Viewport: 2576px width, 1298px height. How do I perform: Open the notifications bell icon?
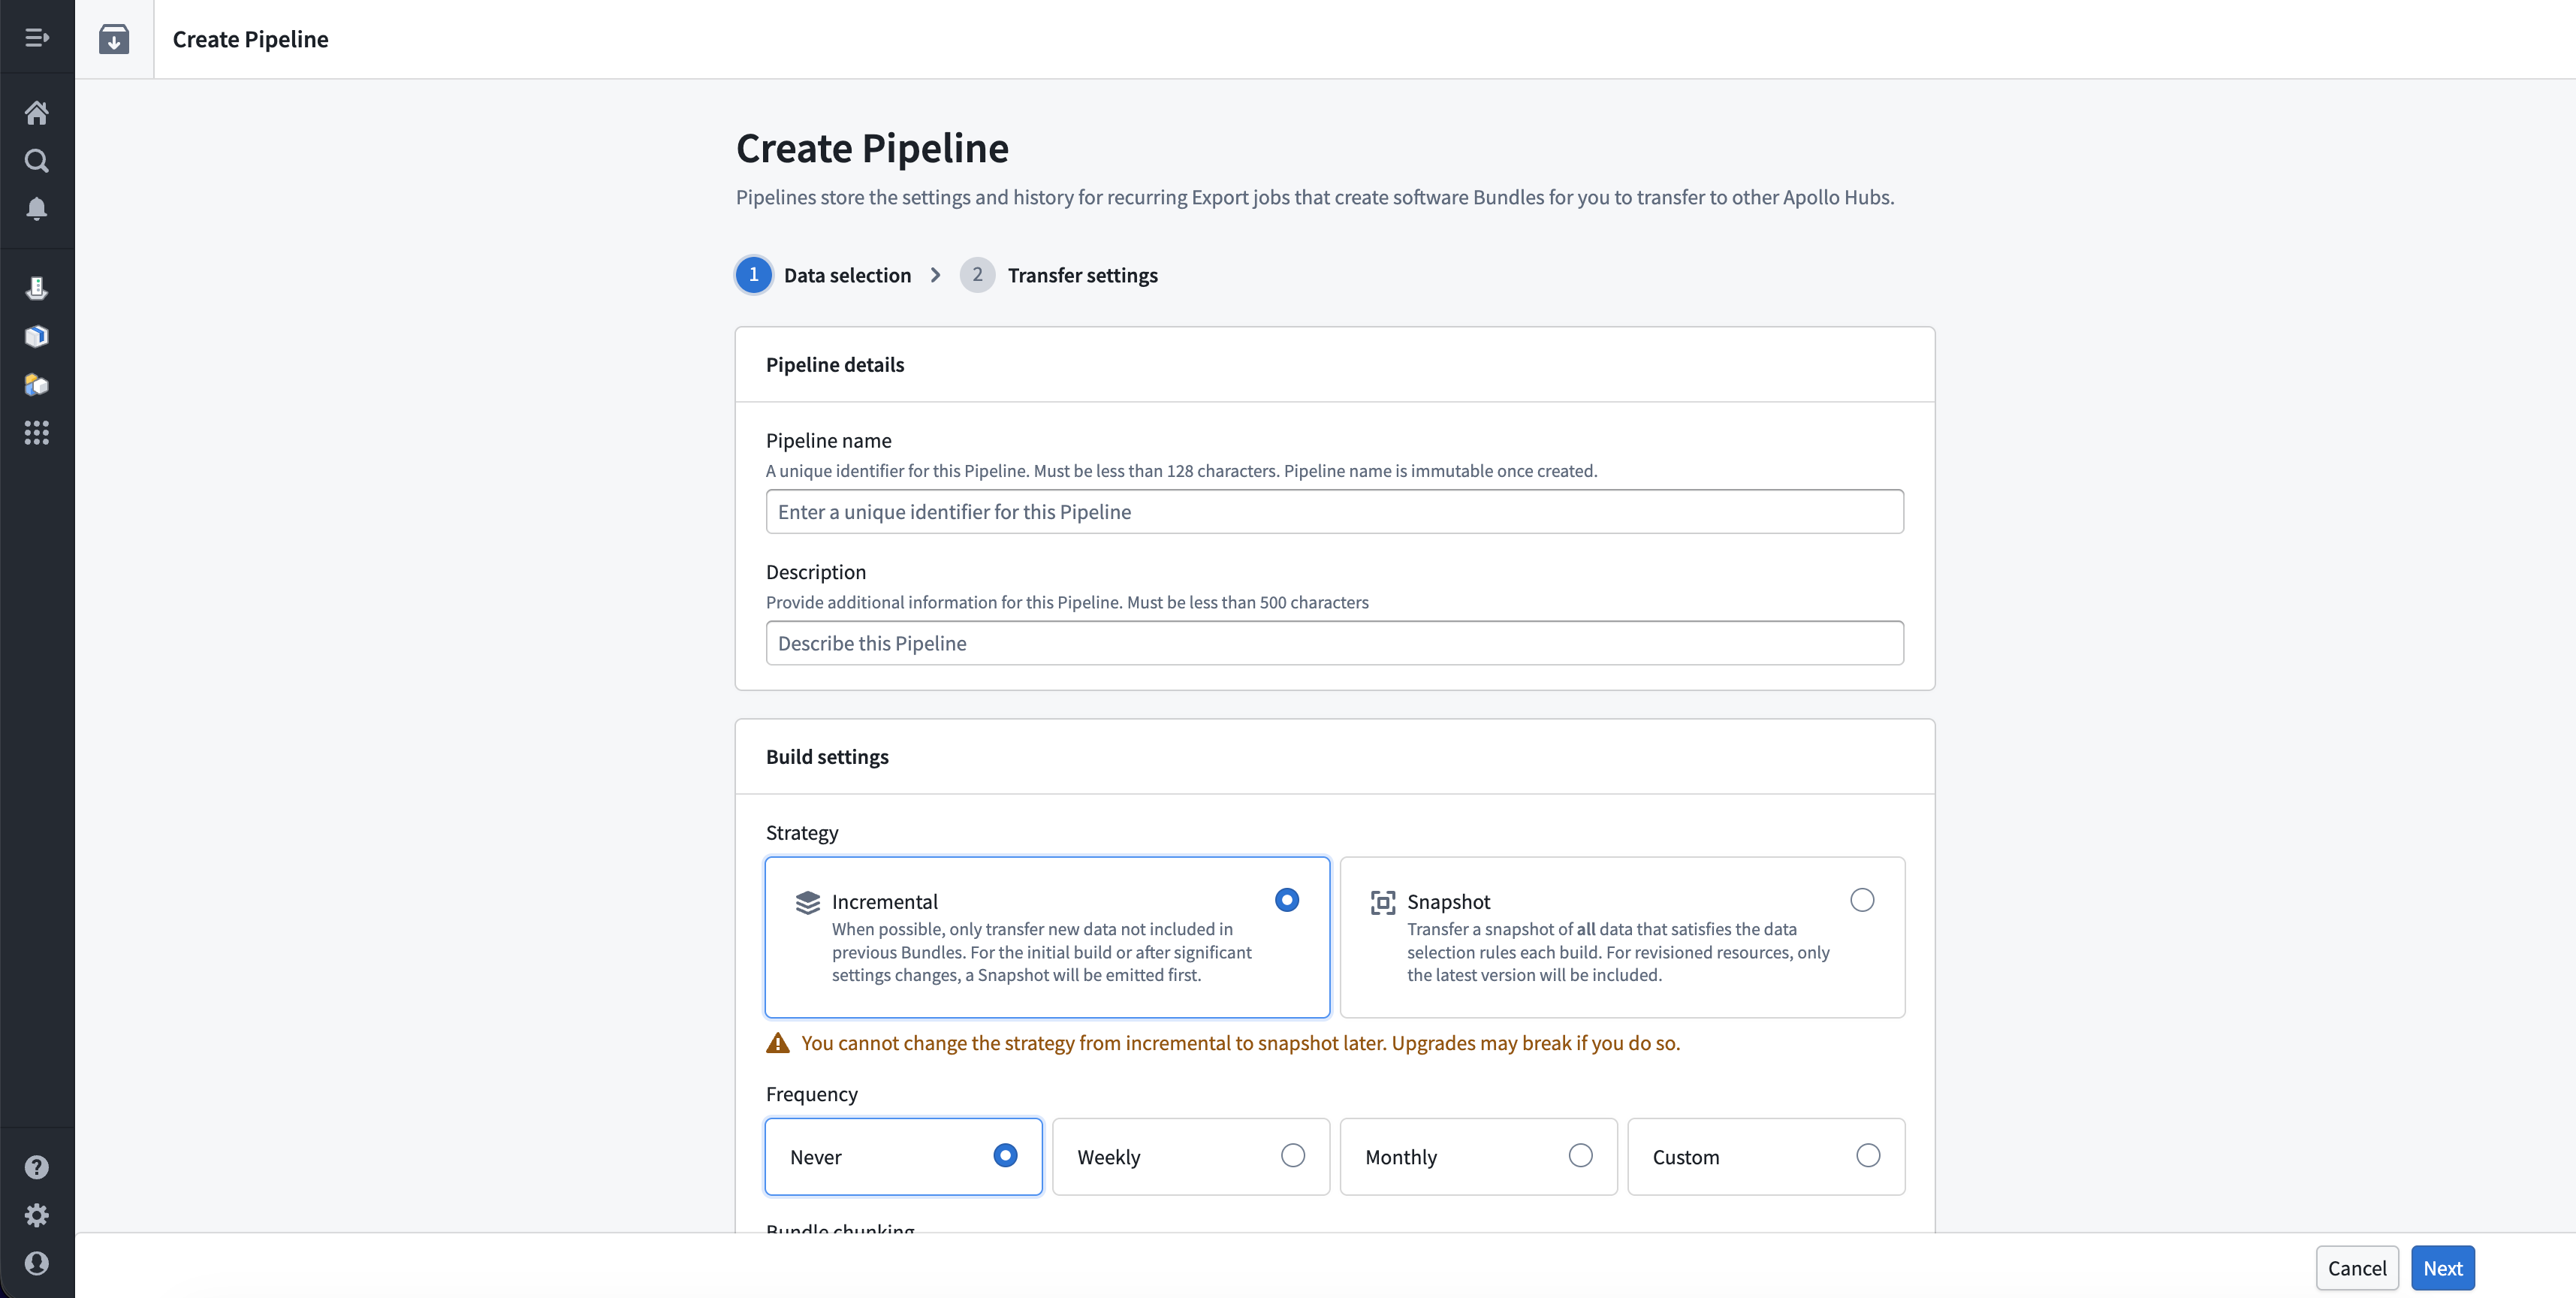tap(37, 209)
